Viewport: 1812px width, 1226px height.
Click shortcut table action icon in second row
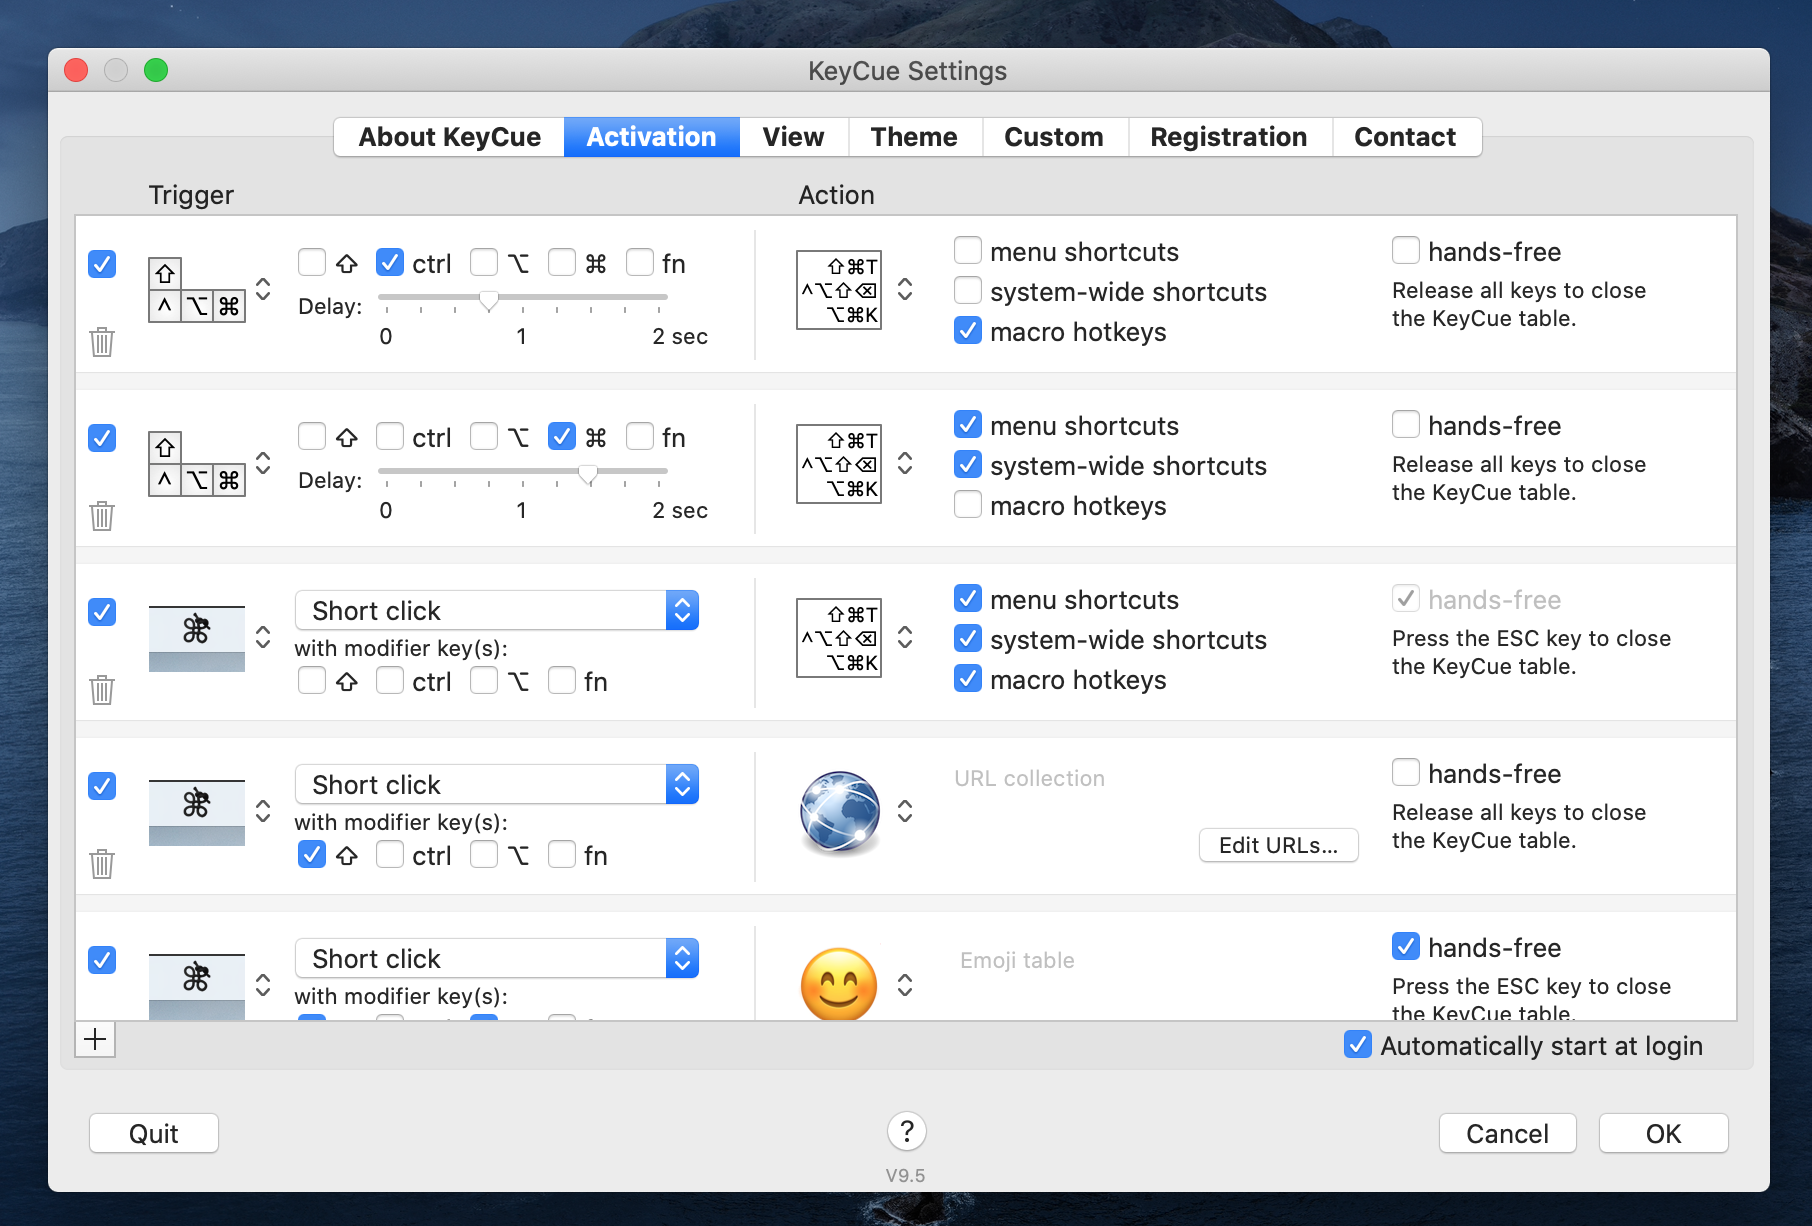(x=839, y=464)
